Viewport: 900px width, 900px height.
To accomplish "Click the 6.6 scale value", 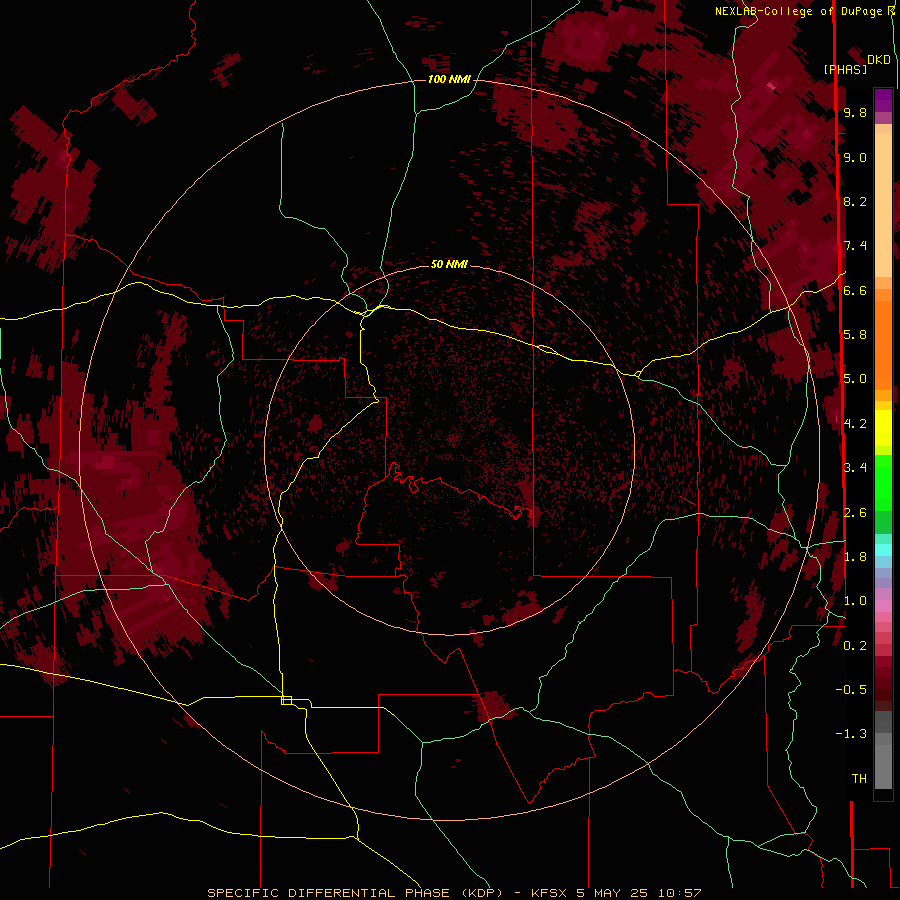I will [855, 290].
